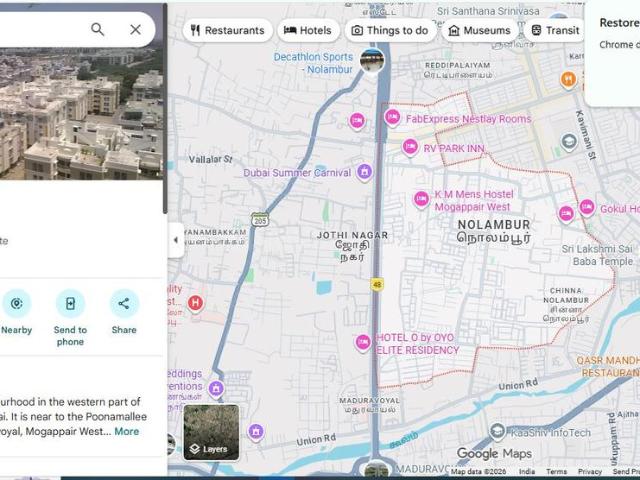The width and height of the screenshot is (640, 480).
Task: Select the Museums filter chip
Action: pyautogui.click(x=480, y=31)
